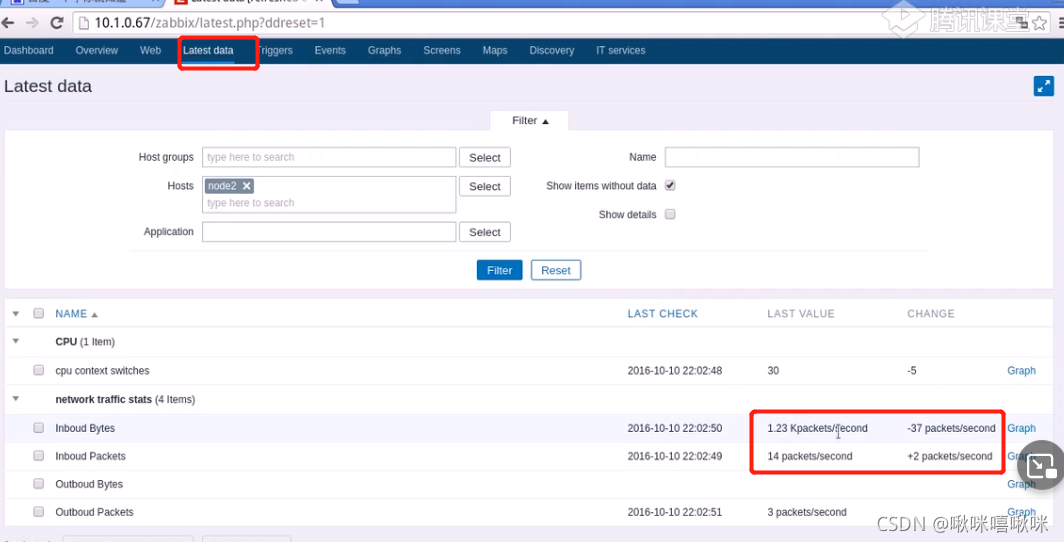The image size is (1064, 542).
Task: Click Select button for Application
Action: (x=484, y=232)
